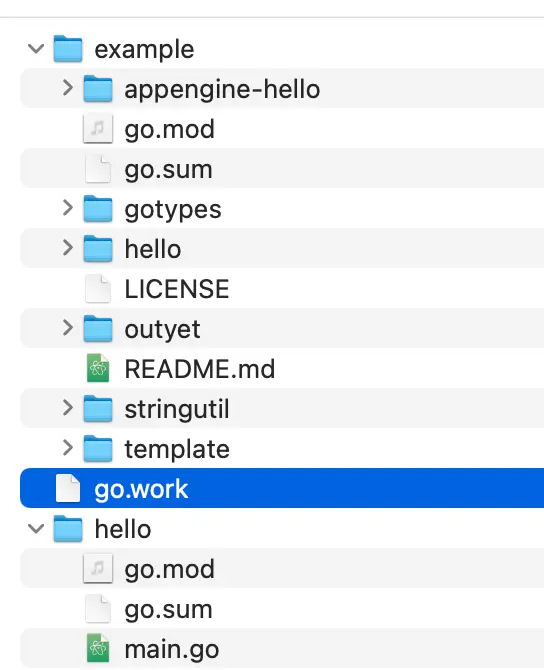Collapse the bottom hello folder
The image size is (544, 670).
click(36, 529)
